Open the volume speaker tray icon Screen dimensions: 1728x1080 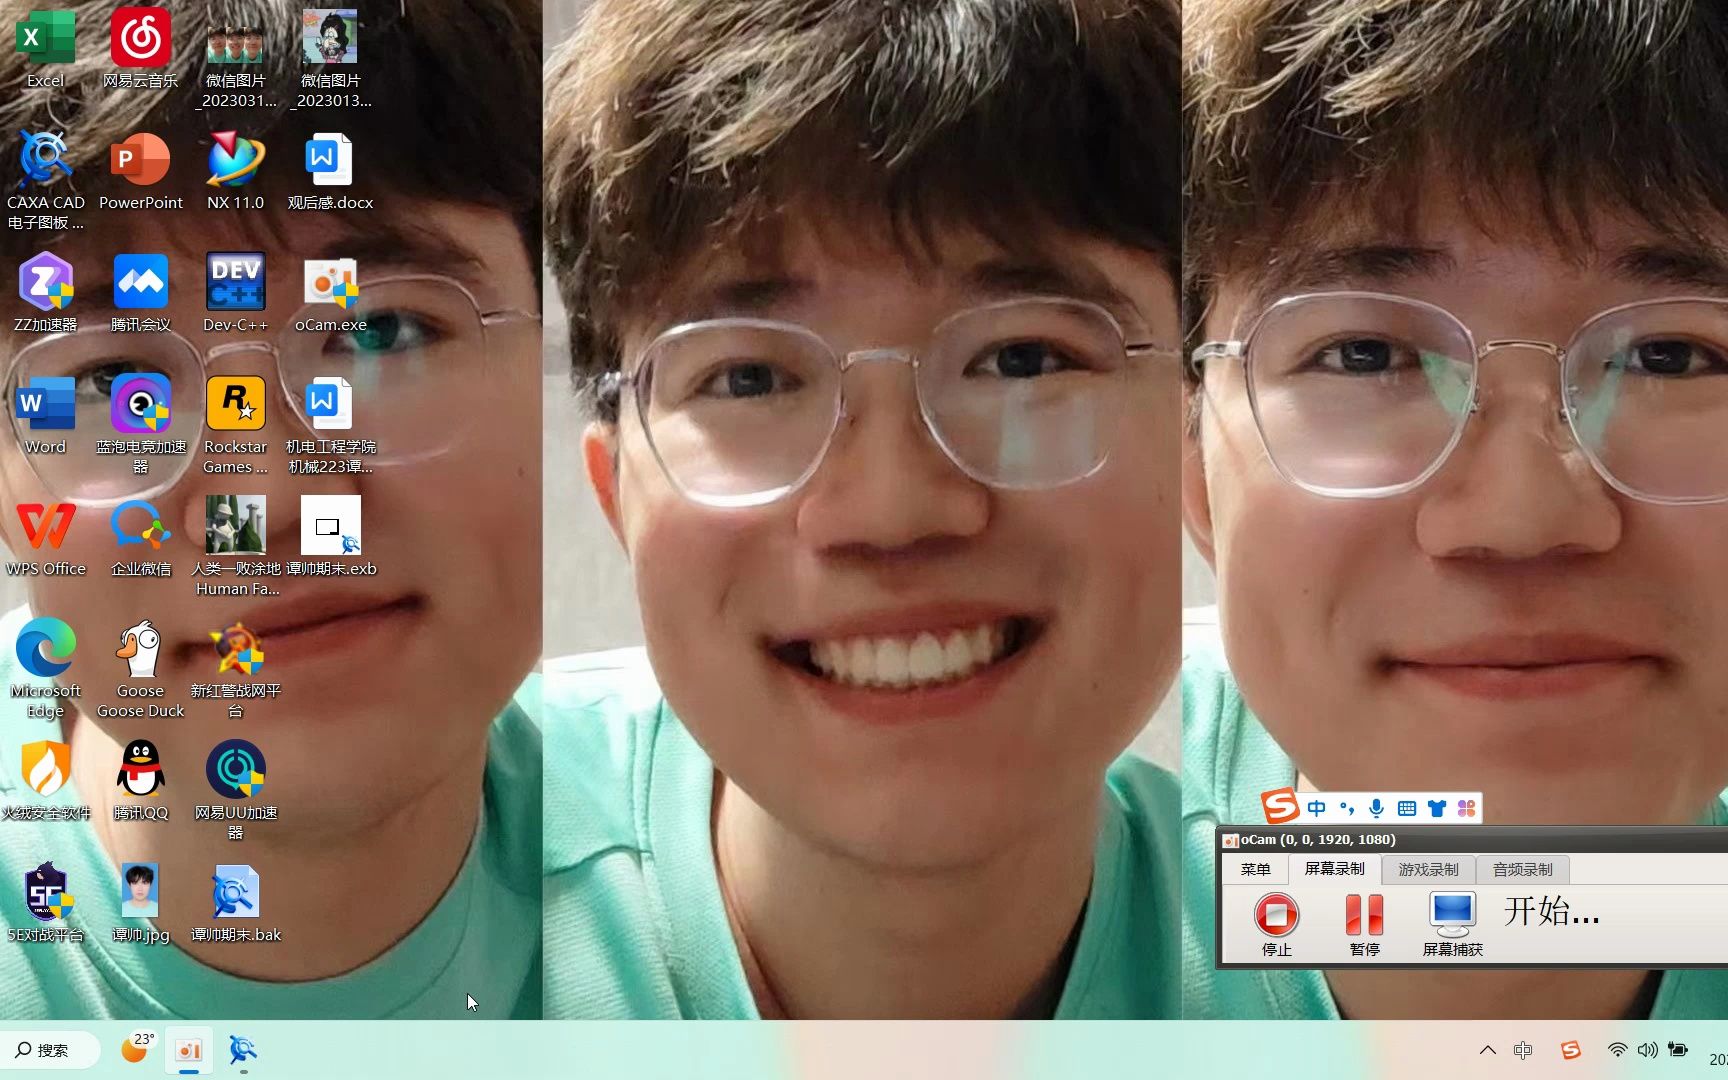(x=1647, y=1050)
